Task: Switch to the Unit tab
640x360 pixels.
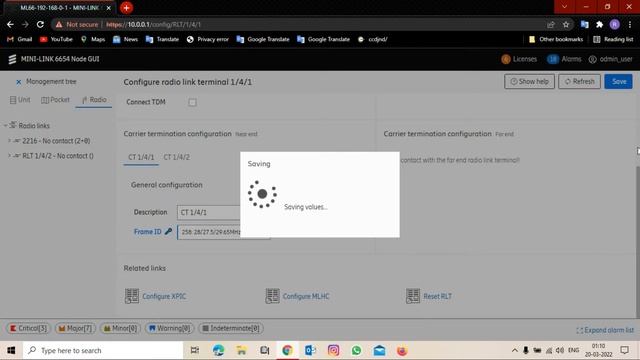Action: point(20,100)
